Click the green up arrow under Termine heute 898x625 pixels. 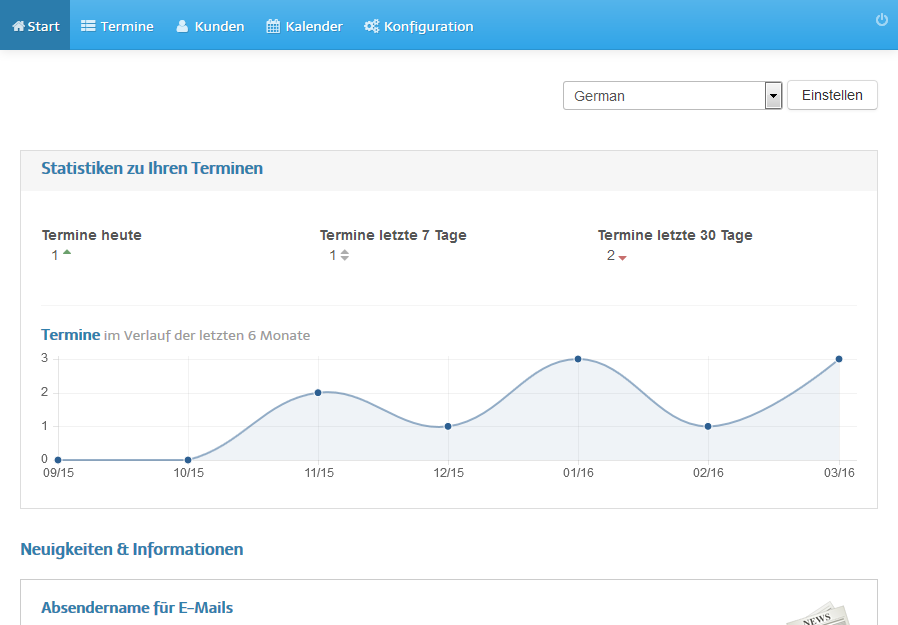point(67,252)
